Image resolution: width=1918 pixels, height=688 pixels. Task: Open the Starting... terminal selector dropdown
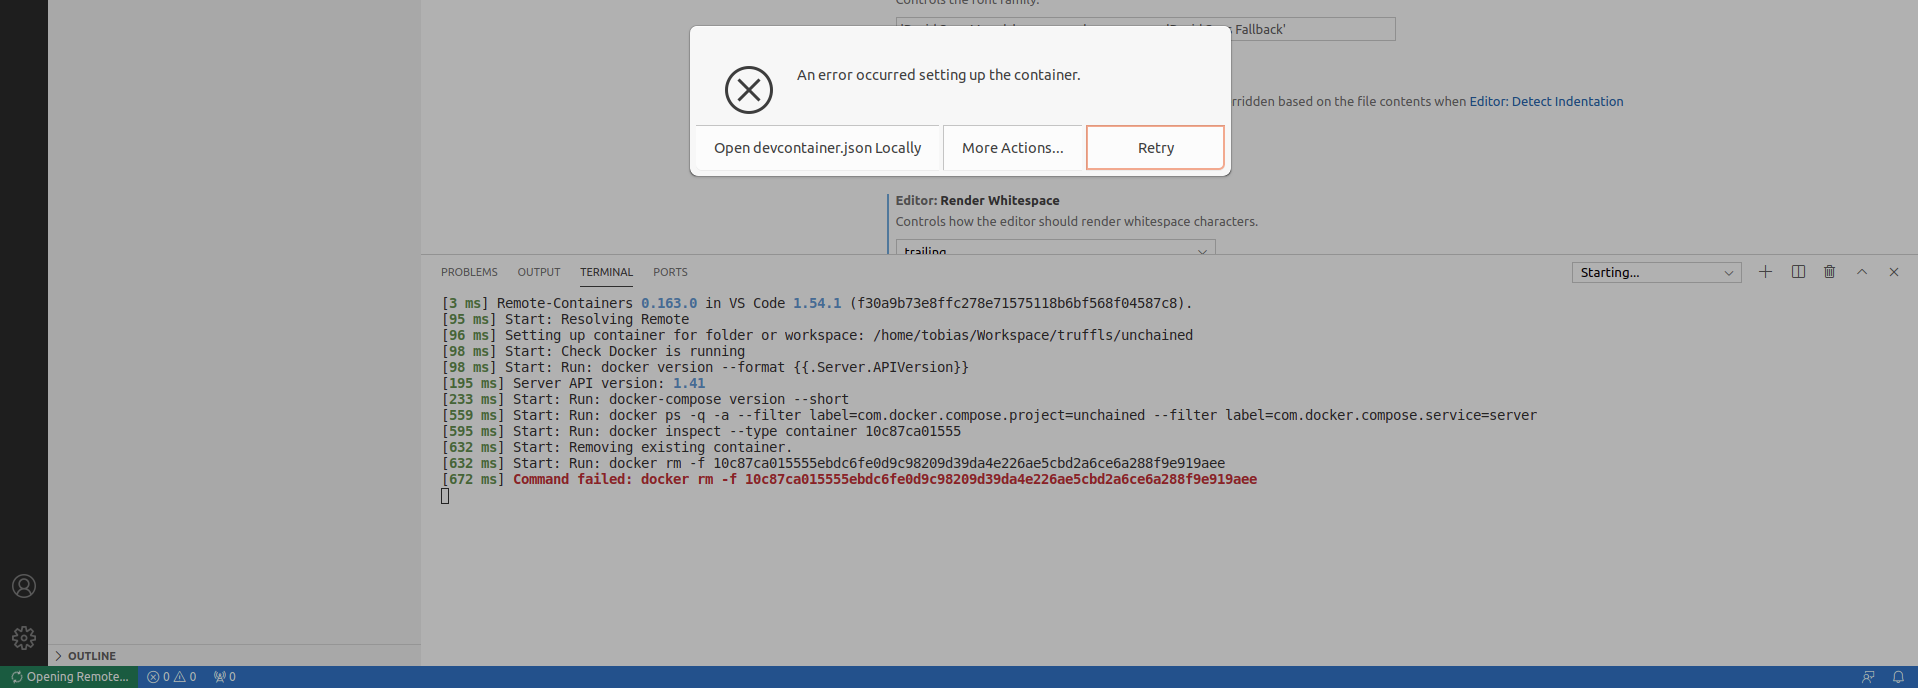[x=1656, y=272]
